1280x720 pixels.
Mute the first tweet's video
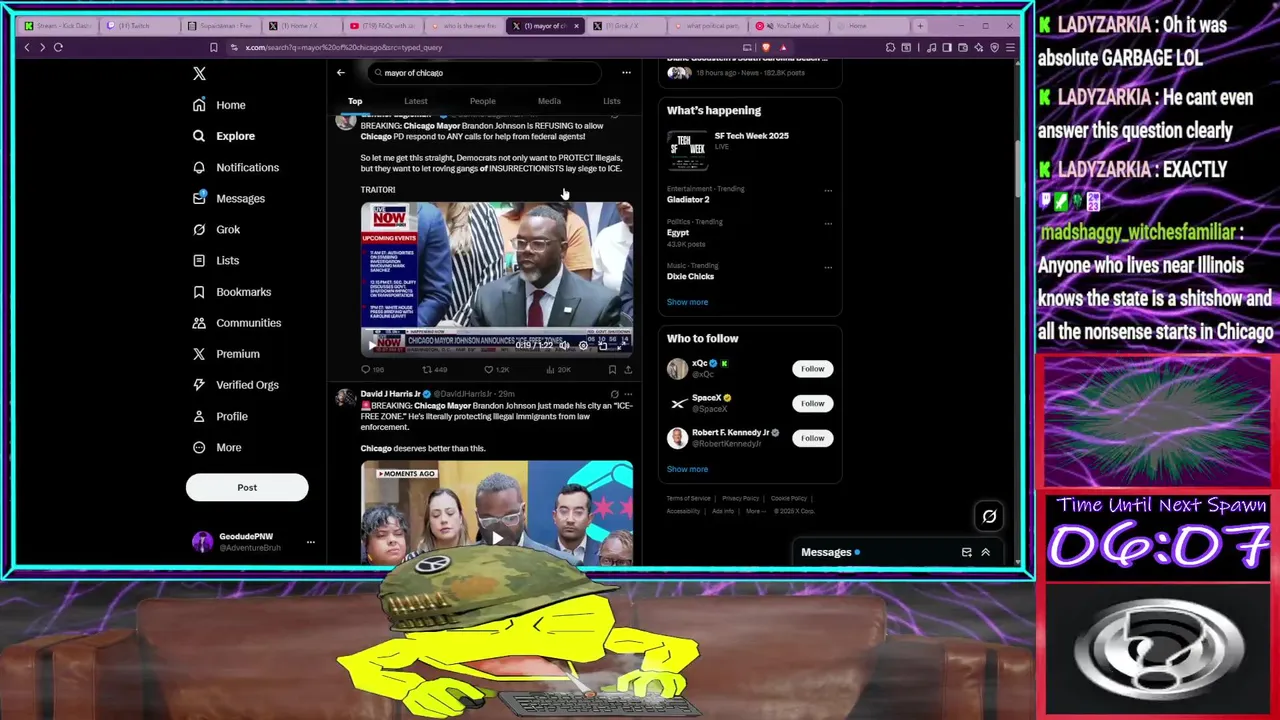(565, 346)
